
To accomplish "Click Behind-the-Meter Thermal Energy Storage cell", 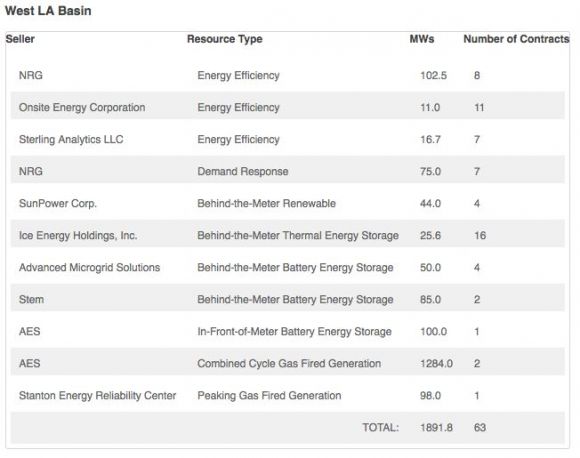I will (298, 235).
